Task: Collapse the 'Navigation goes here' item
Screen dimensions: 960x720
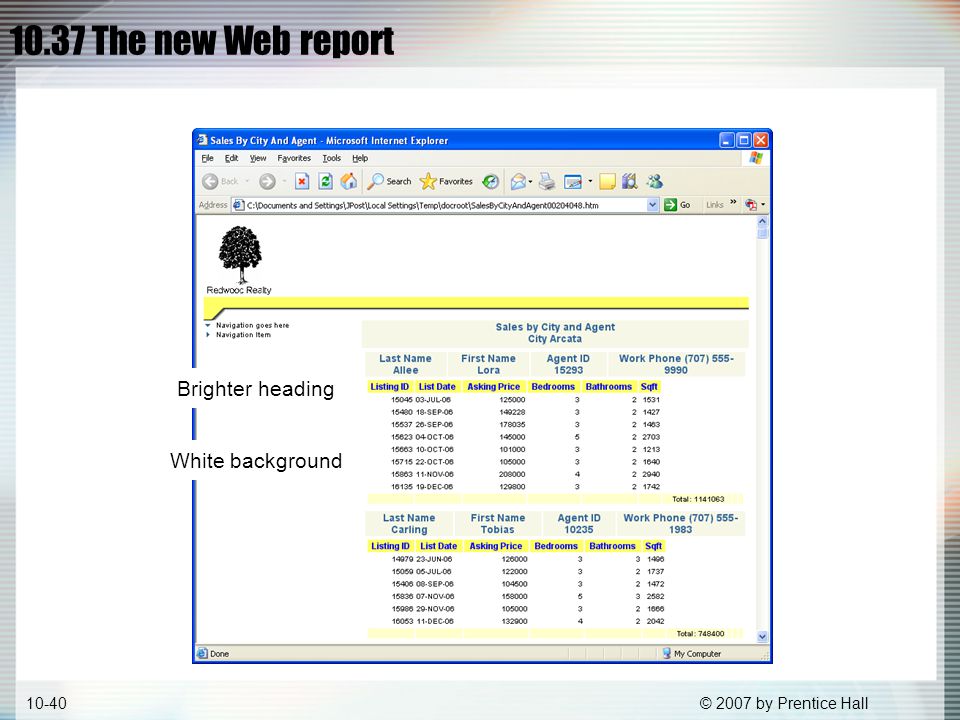Action: pyautogui.click(x=208, y=325)
